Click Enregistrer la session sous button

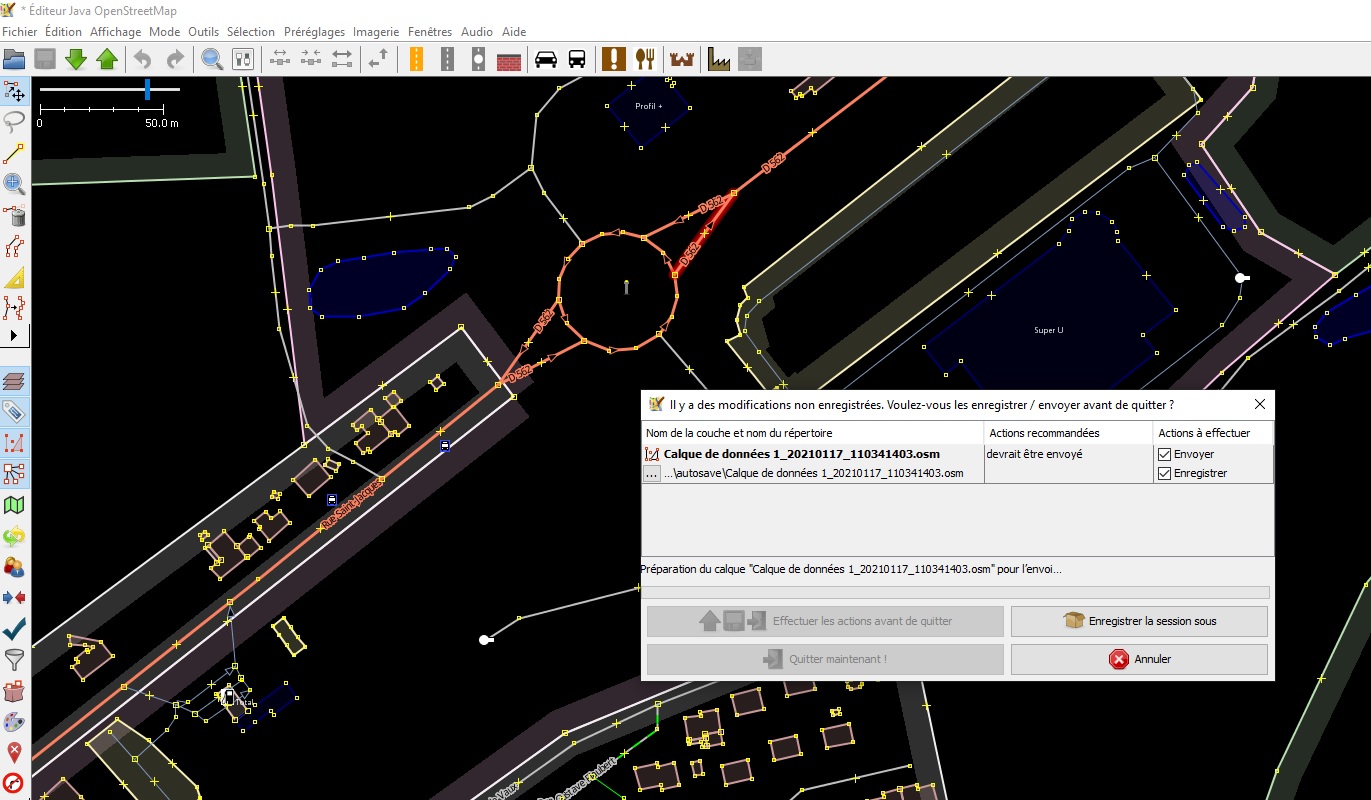(1139, 621)
